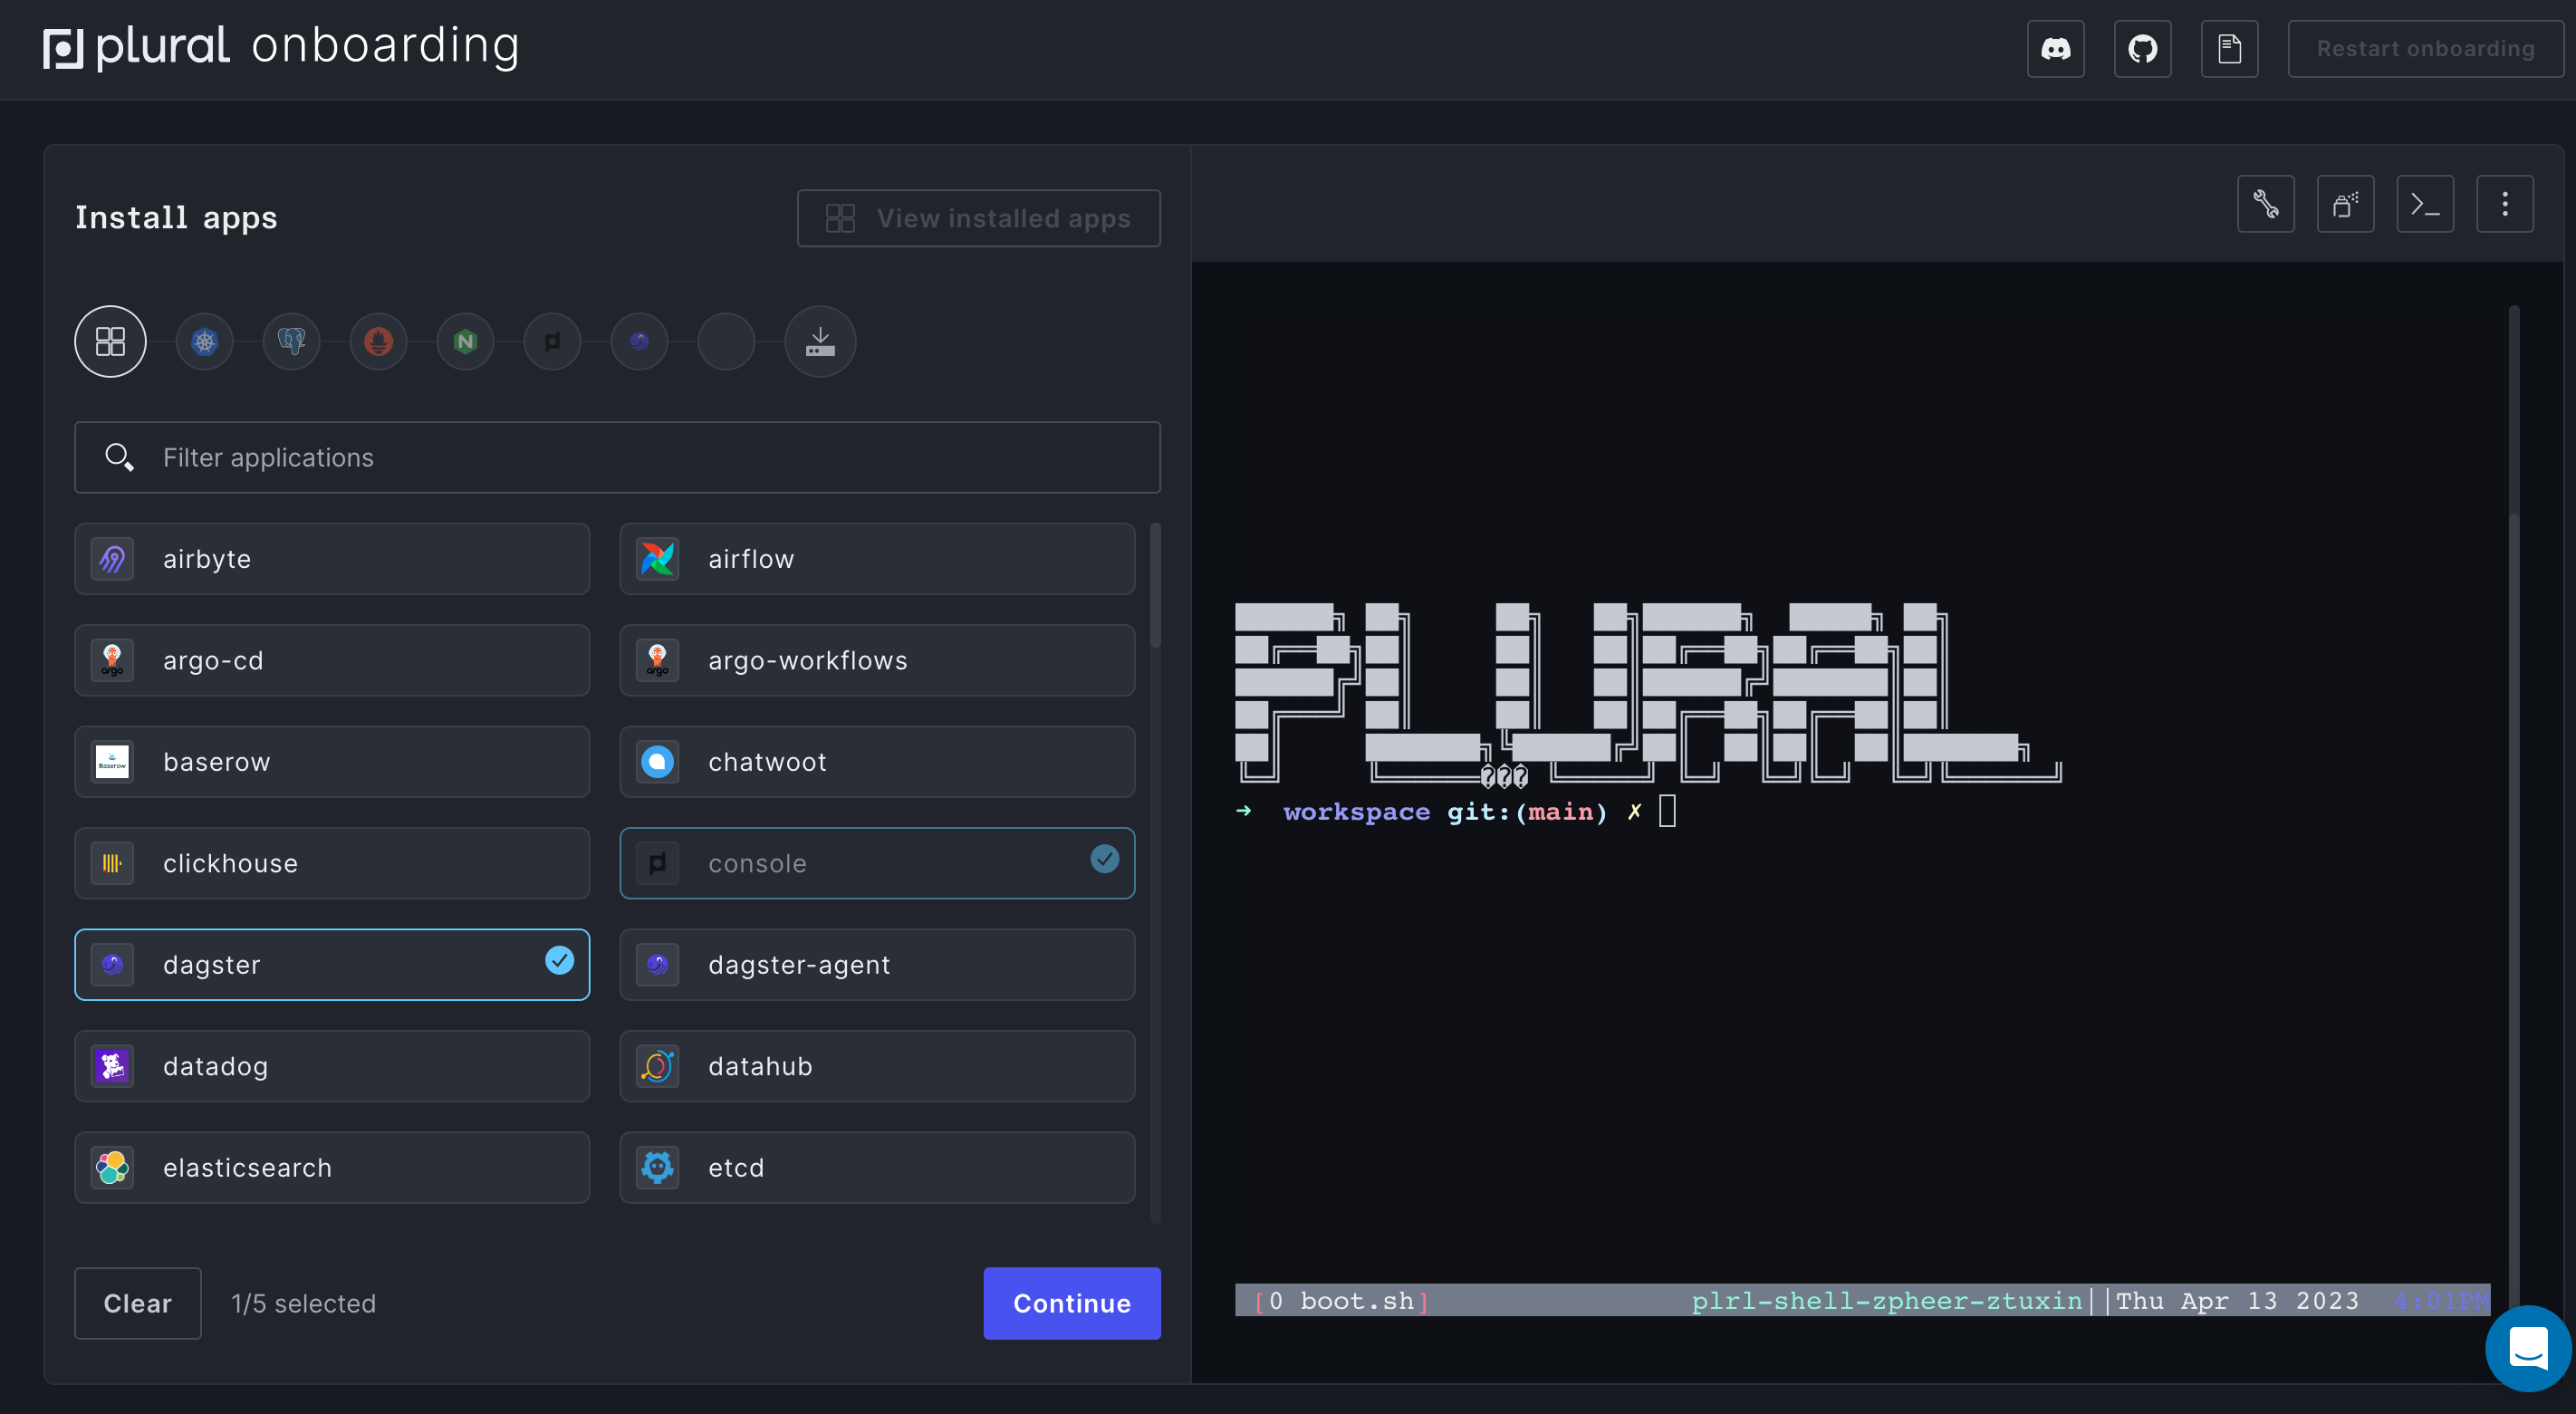Viewport: 2576px width, 1414px height.
Task: Select the airflow app
Action: pyautogui.click(x=877, y=559)
